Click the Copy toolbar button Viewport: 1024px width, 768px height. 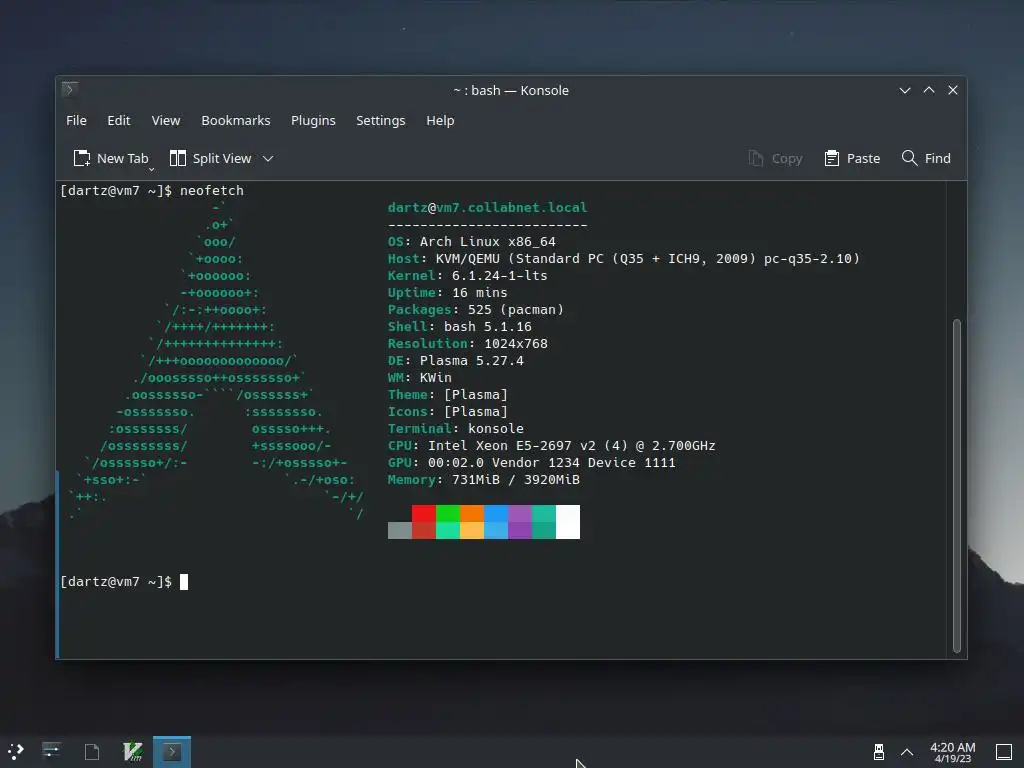point(775,159)
